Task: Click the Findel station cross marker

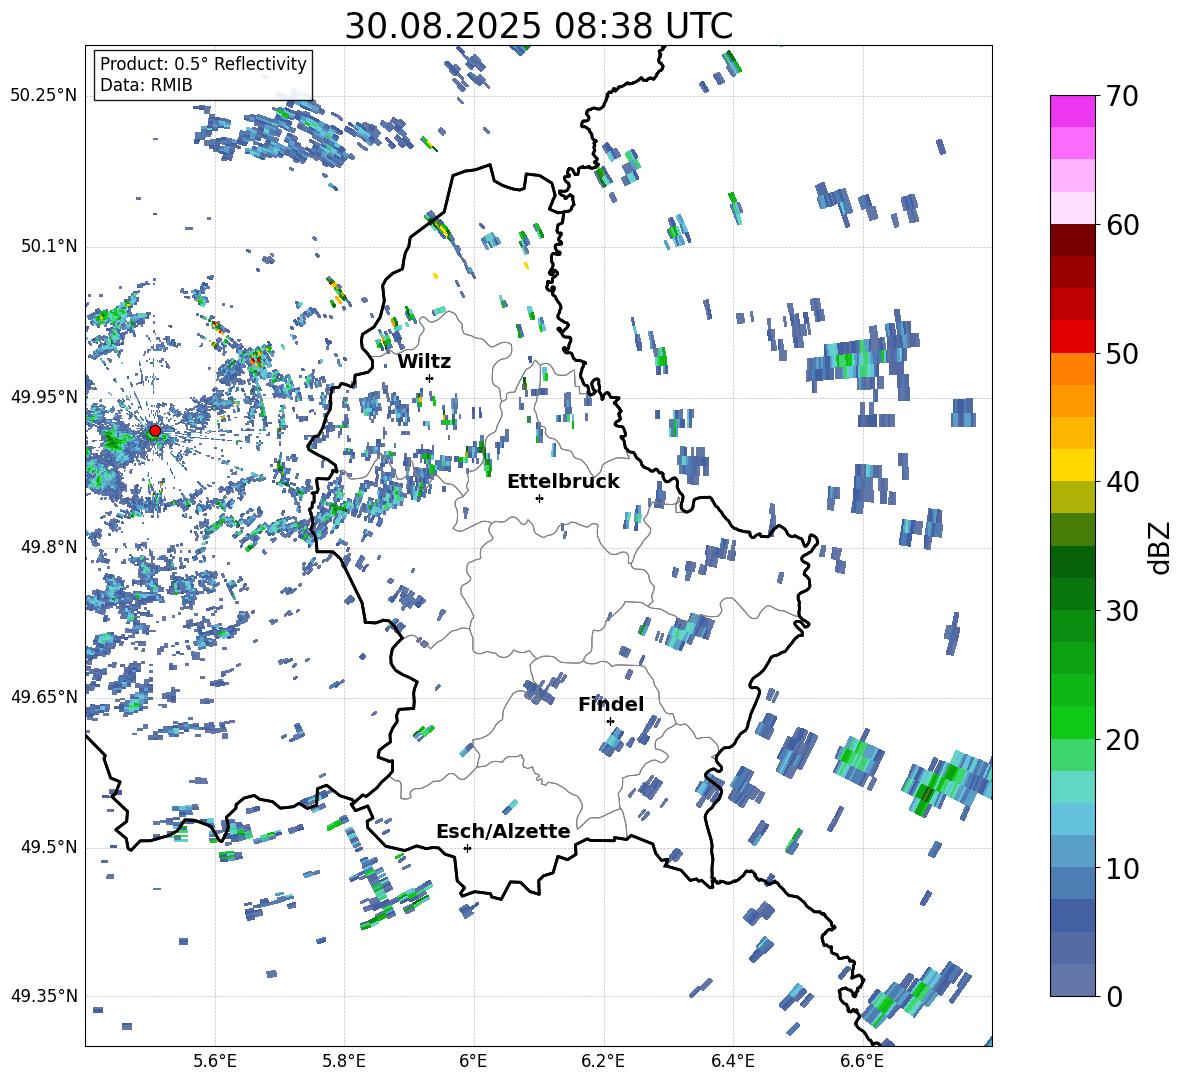Action: pyautogui.click(x=610, y=722)
